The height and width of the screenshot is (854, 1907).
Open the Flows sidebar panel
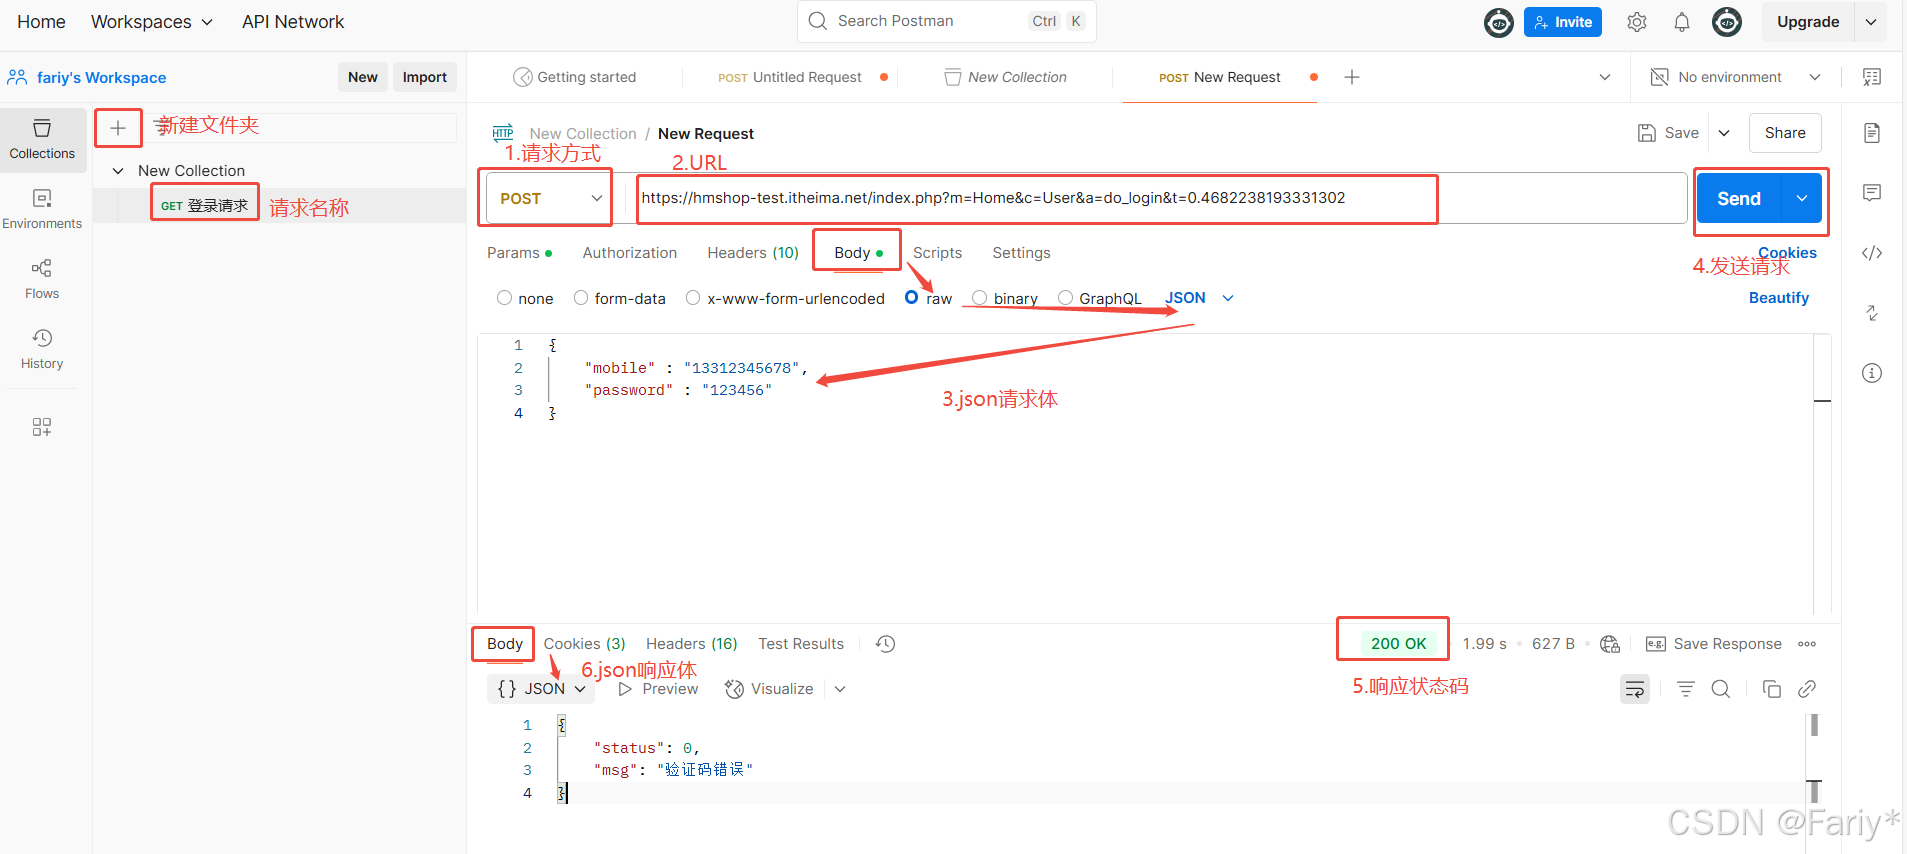coord(42,279)
